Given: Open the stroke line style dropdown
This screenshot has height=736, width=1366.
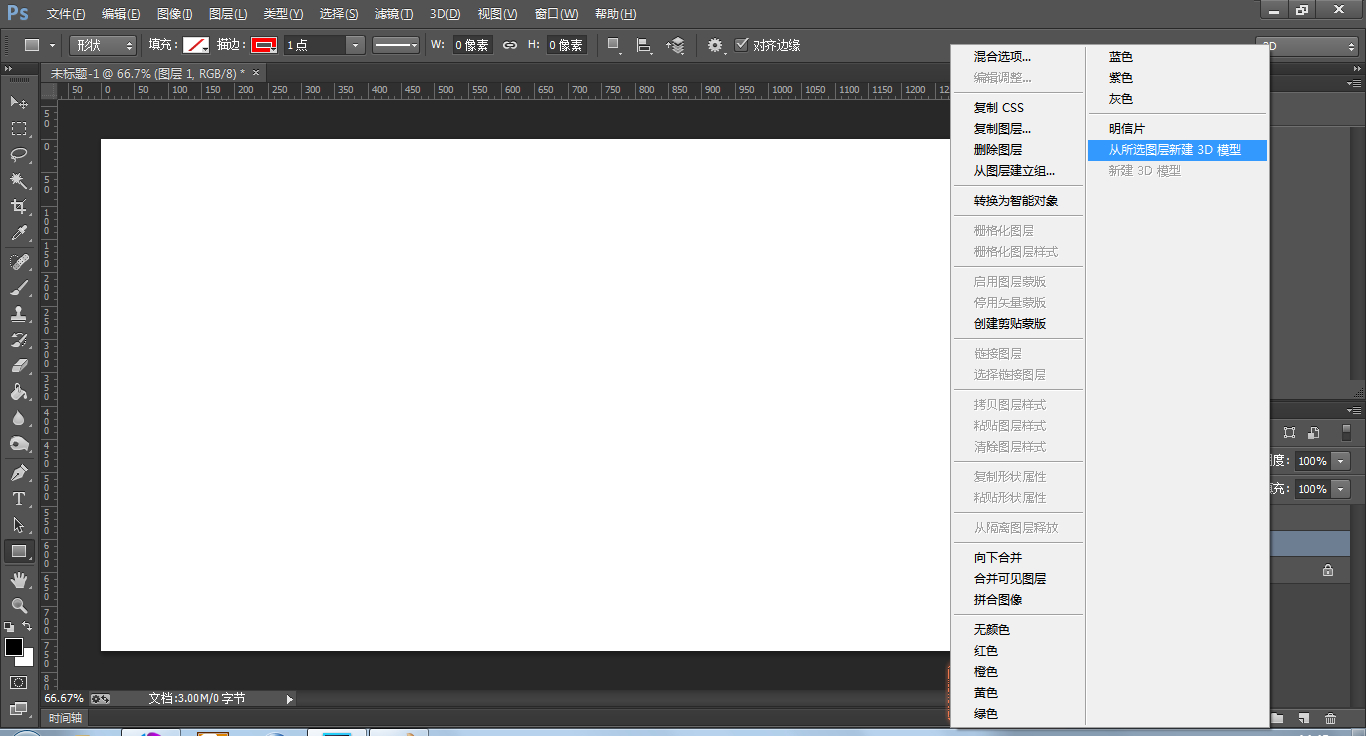Looking at the screenshot, I should click(x=396, y=45).
